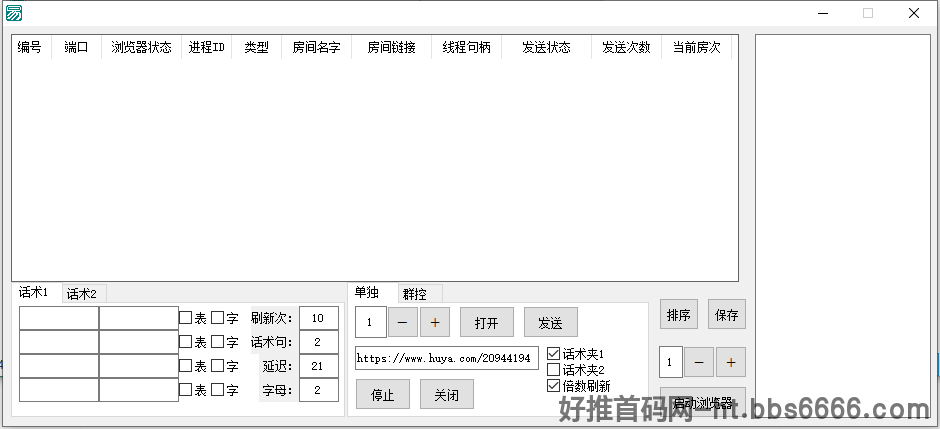
Task: Click the 打开 button
Action: tap(487, 322)
